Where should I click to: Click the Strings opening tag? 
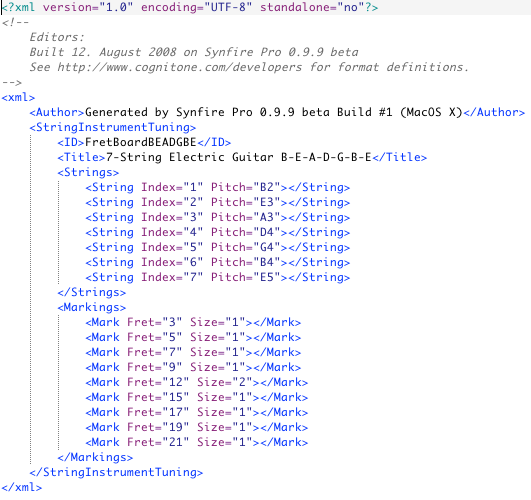88,172
